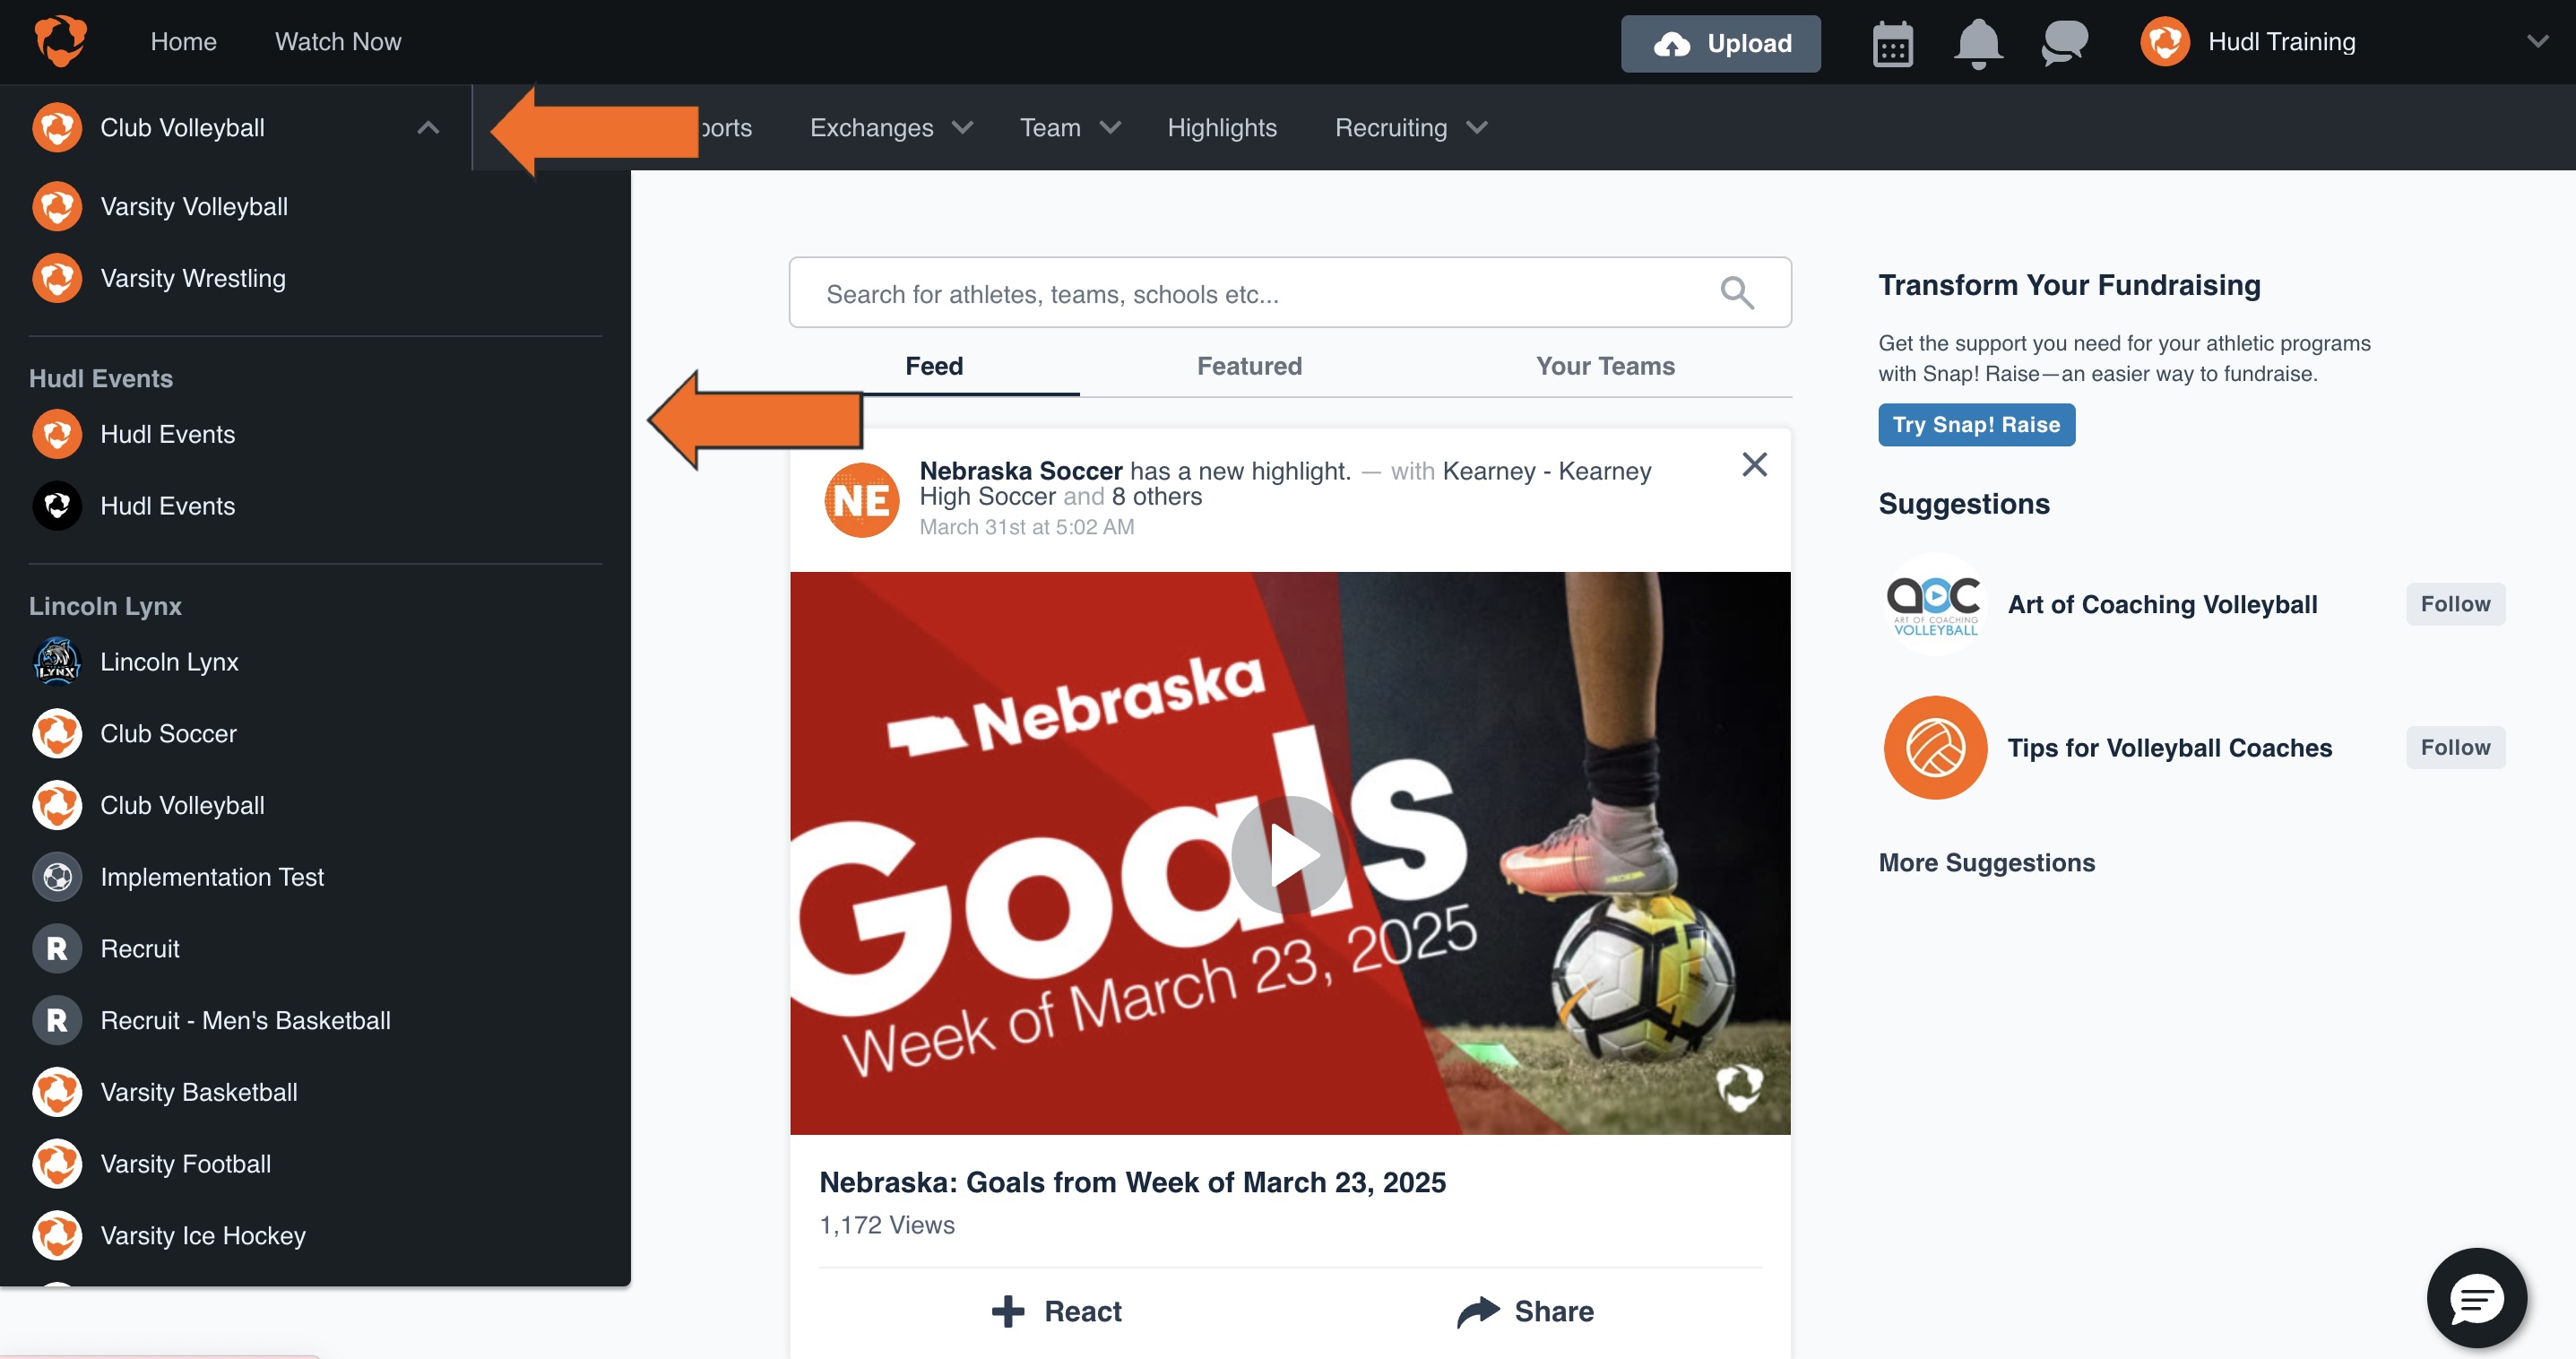This screenshot has height=1359, width=2576.
Task: Click the magnifying glass search icon
Action: pyautogui.click(x=1736, y=292)
